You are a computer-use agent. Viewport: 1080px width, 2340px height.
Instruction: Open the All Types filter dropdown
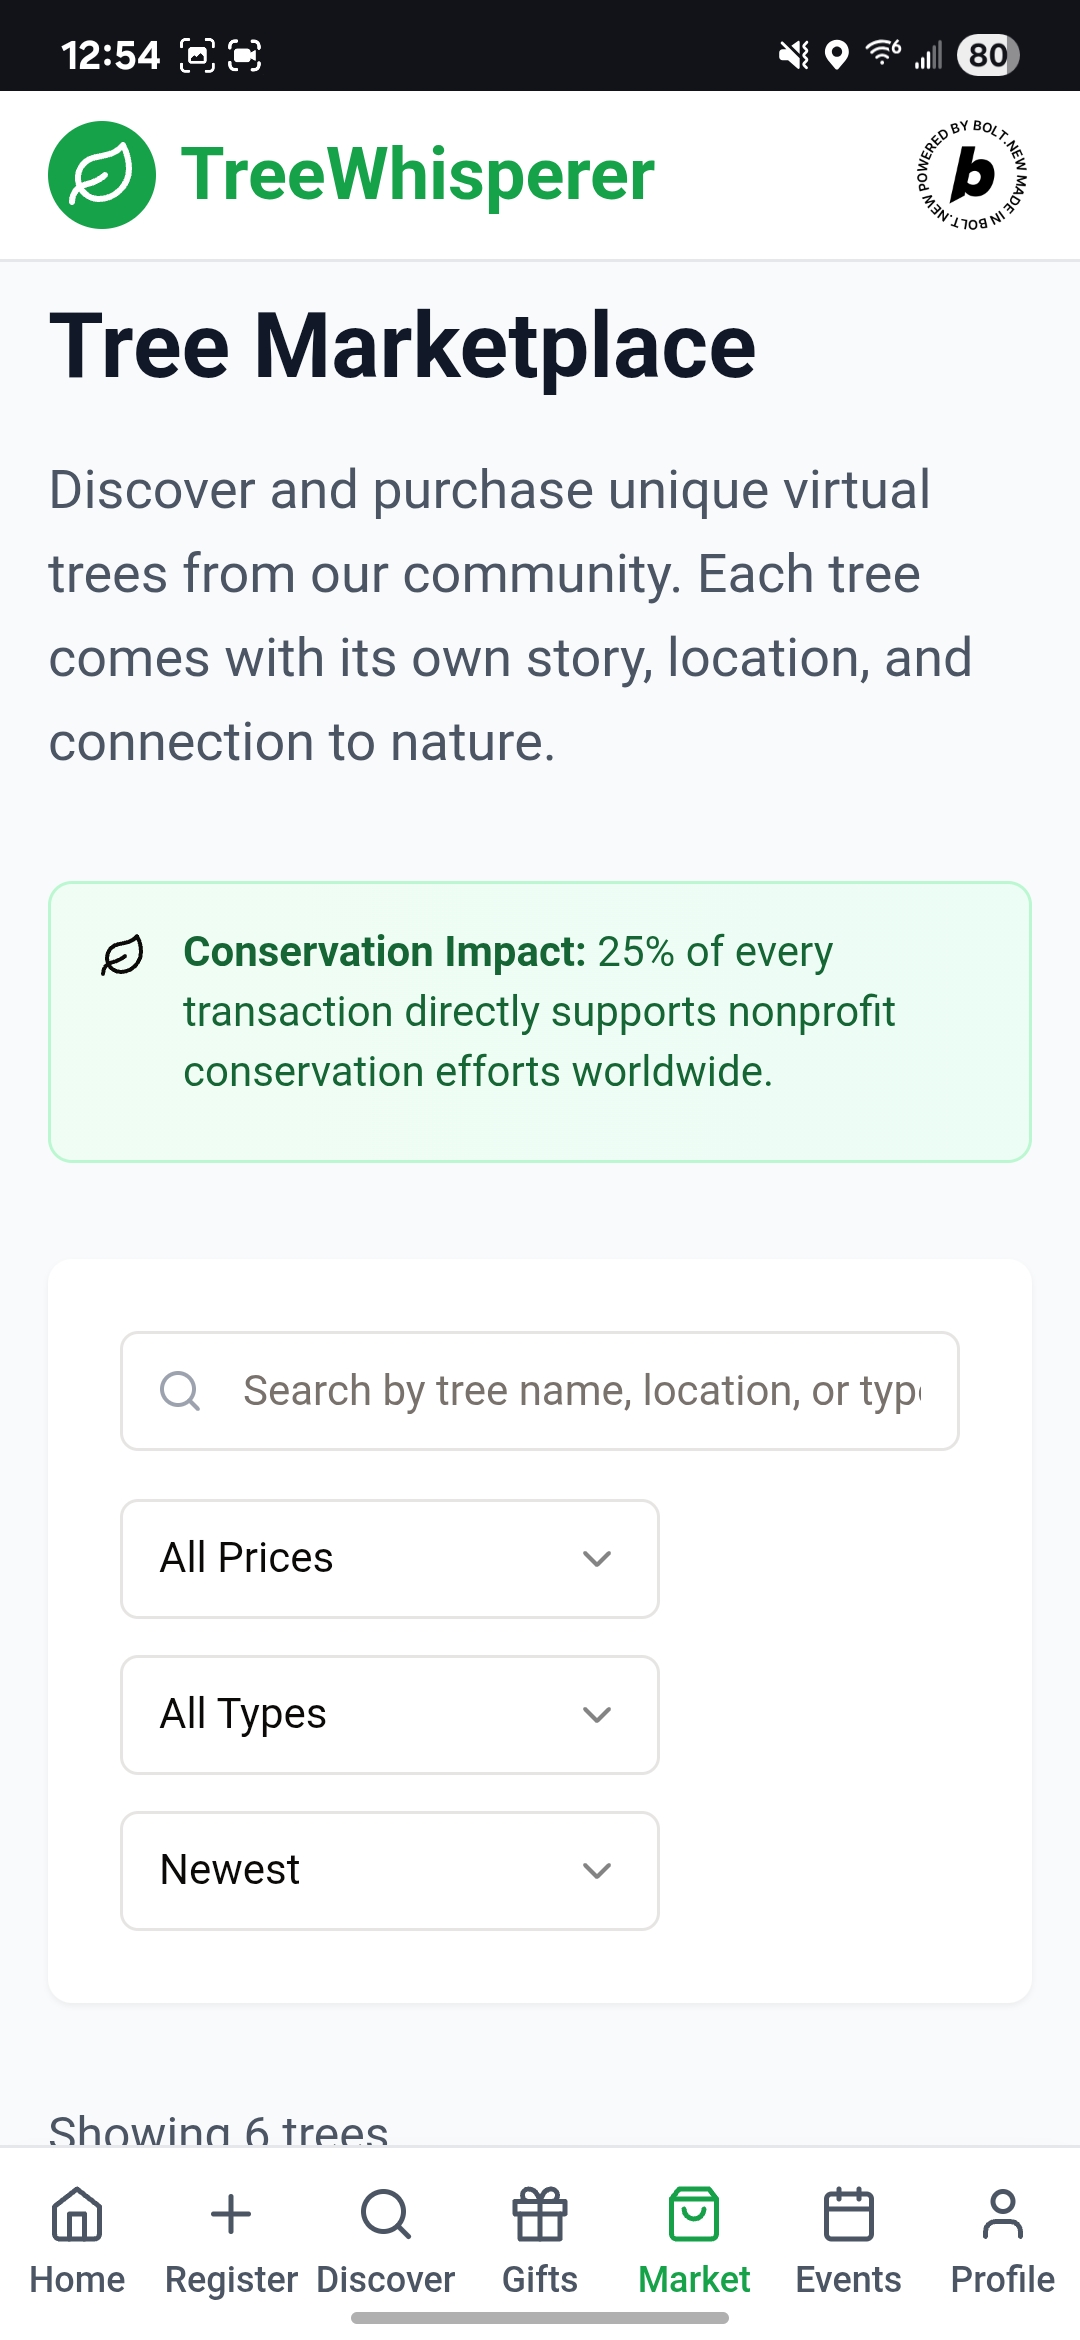coord(390,1714)
